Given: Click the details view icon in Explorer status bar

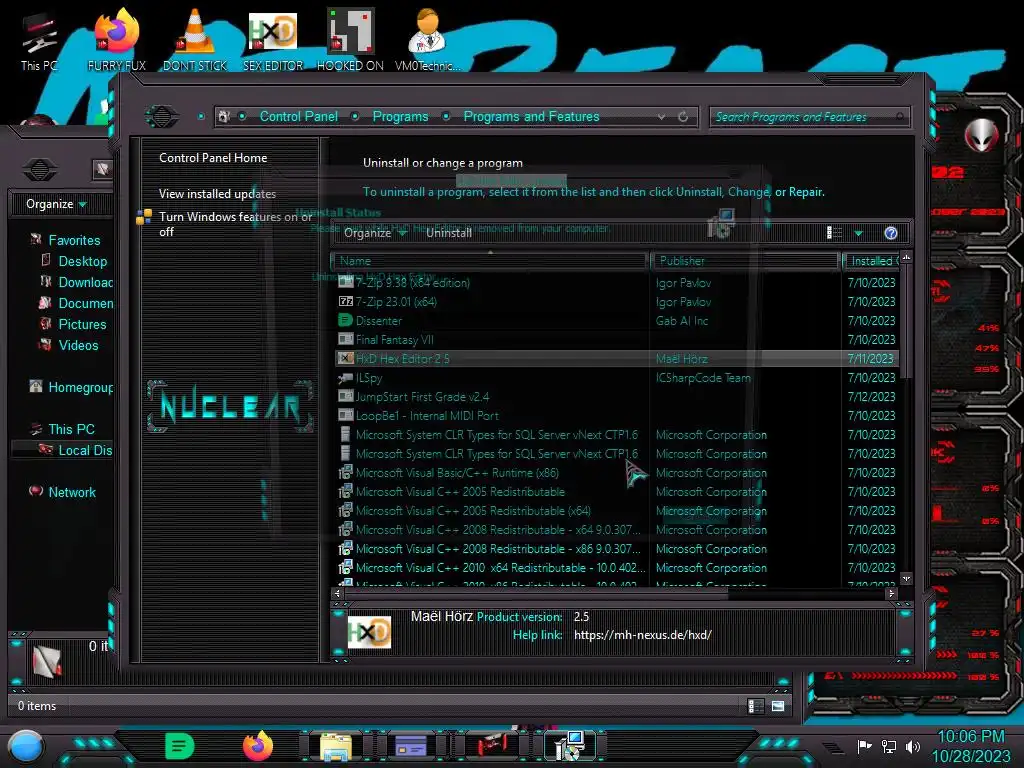Looking at the screenshot, I should click(x=756, y=706).
